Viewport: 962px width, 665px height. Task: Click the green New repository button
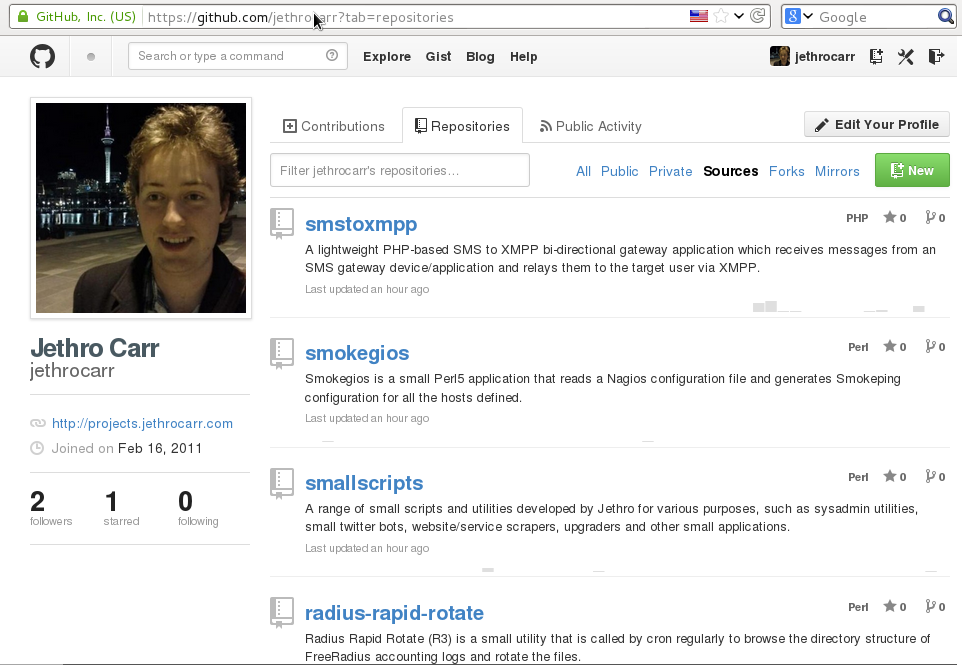912,170
